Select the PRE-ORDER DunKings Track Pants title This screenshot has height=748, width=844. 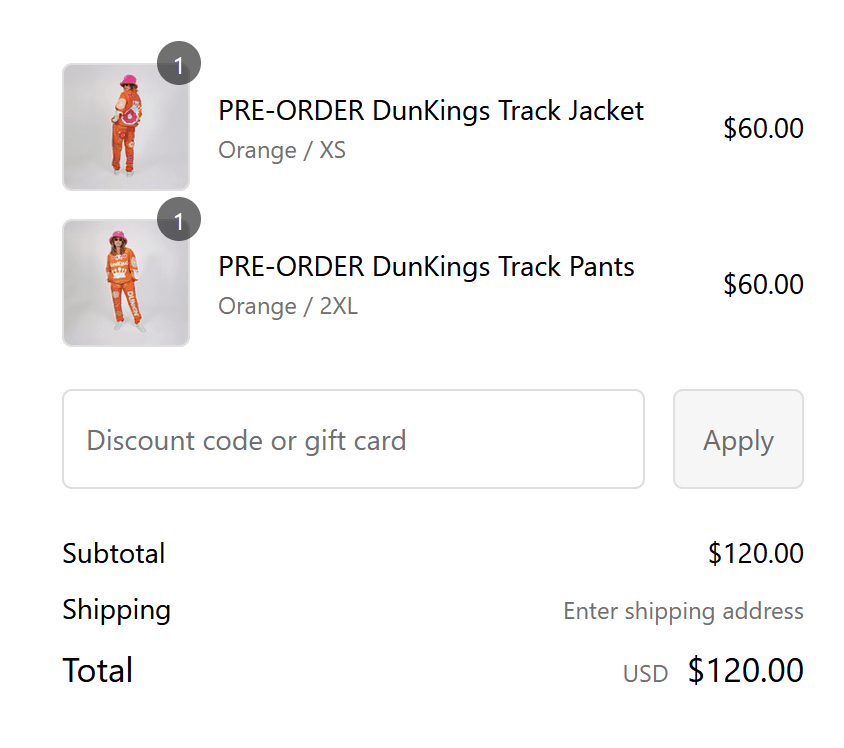[426, 267]
